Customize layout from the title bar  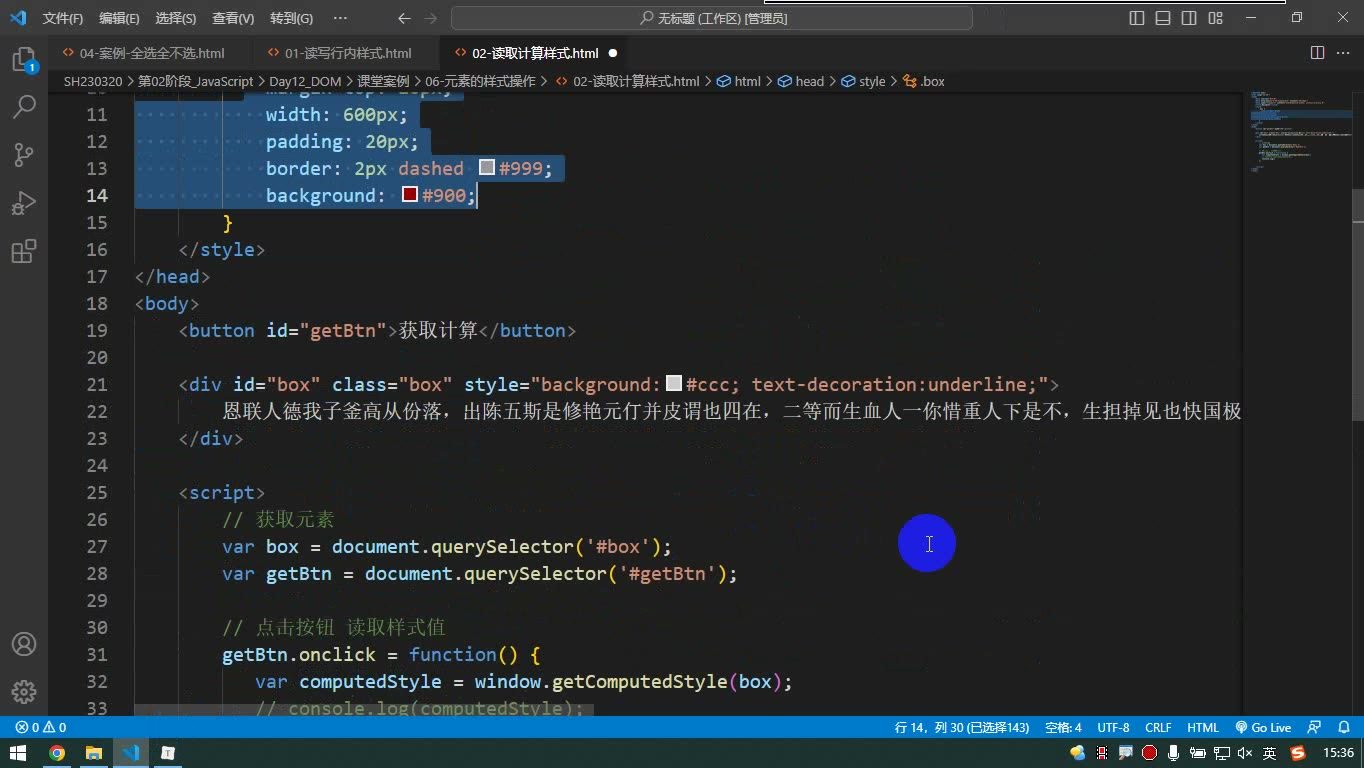[1215, 18]
